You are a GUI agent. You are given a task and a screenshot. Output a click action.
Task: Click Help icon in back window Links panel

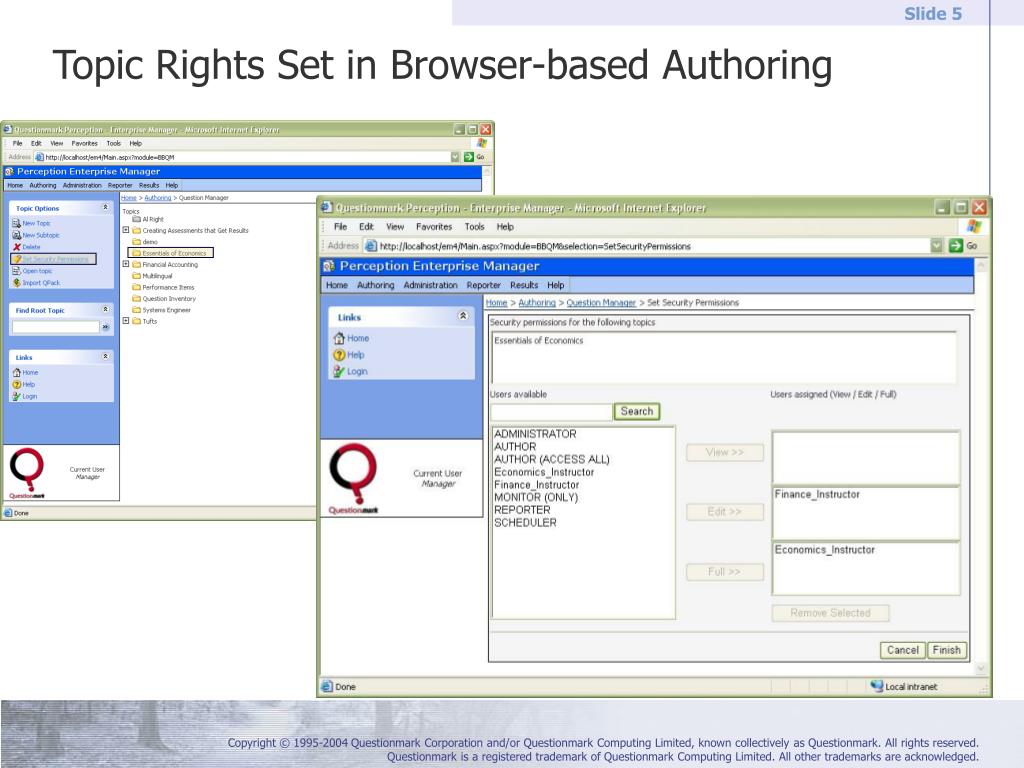[16, 384]
